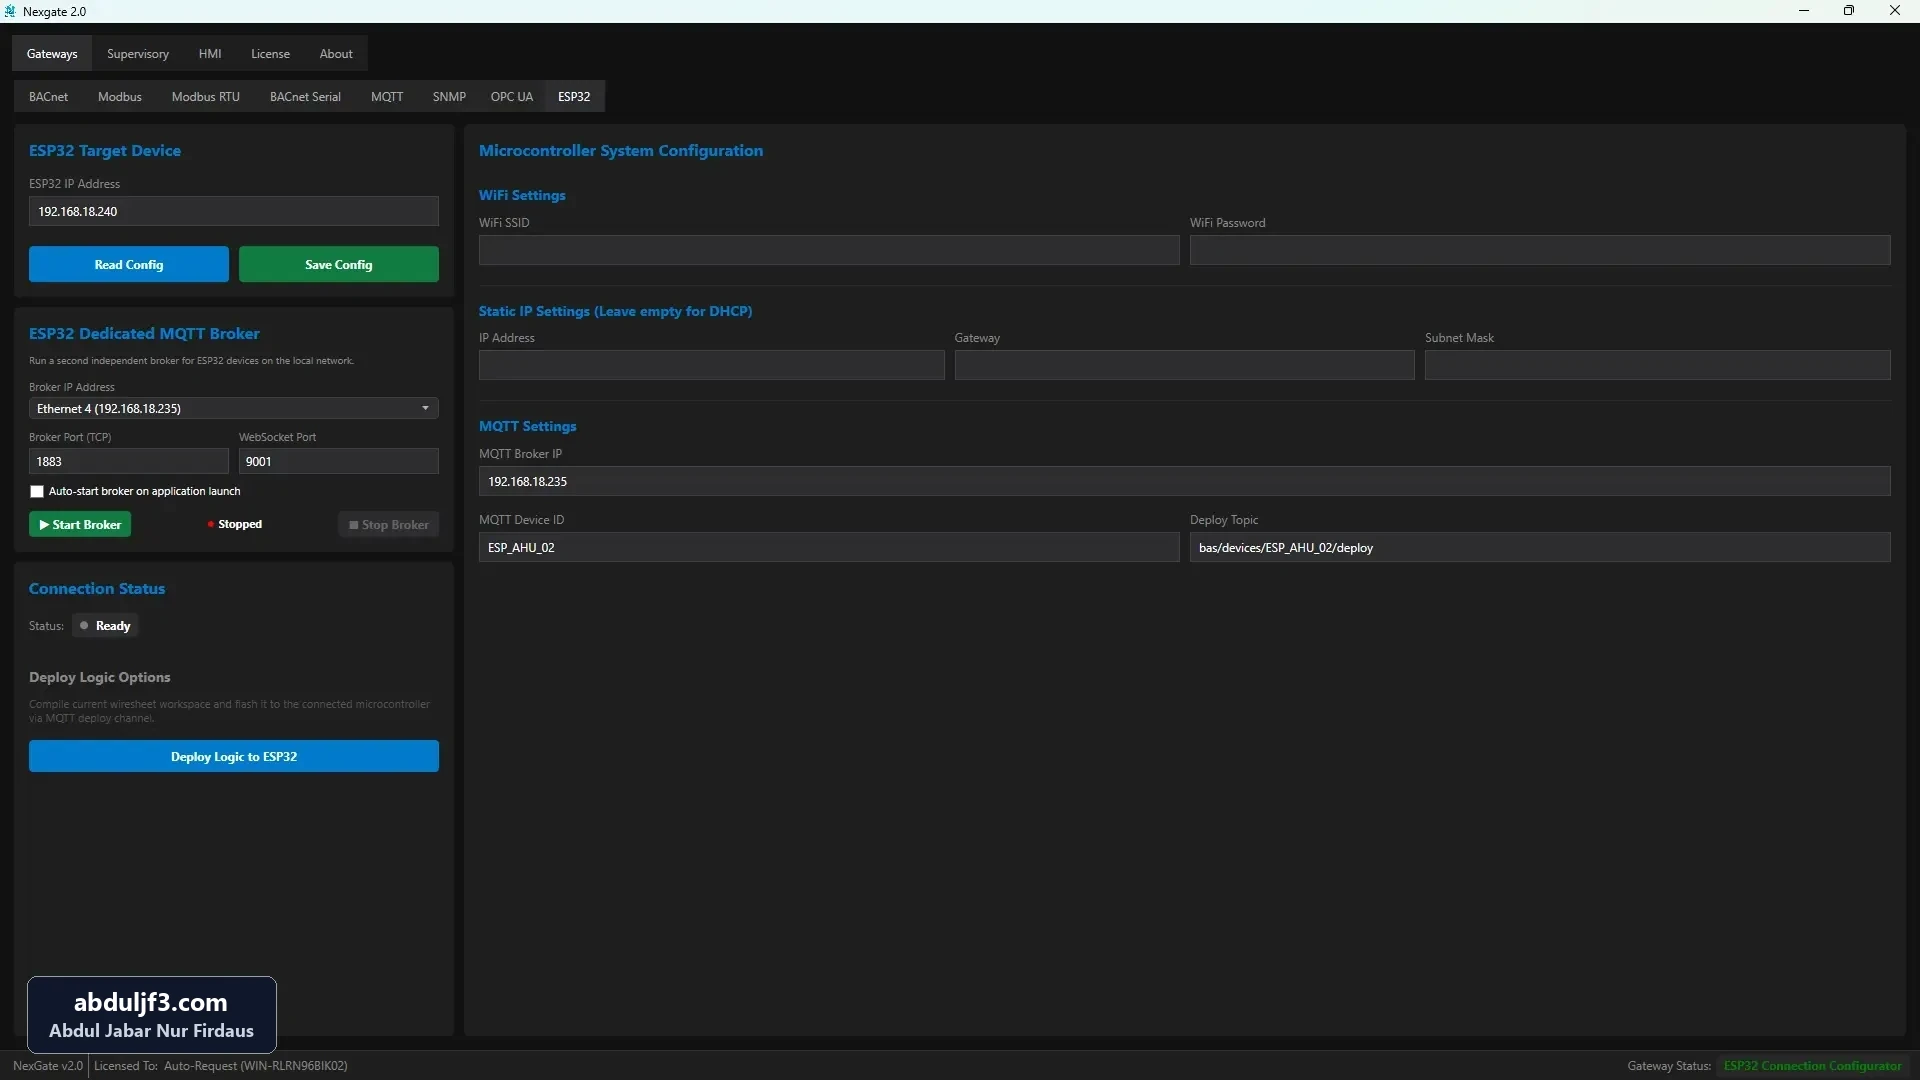Save config to the ESP32
Image resolution: width=1920 pixels, height=1080 pixels.
(339, 265)
